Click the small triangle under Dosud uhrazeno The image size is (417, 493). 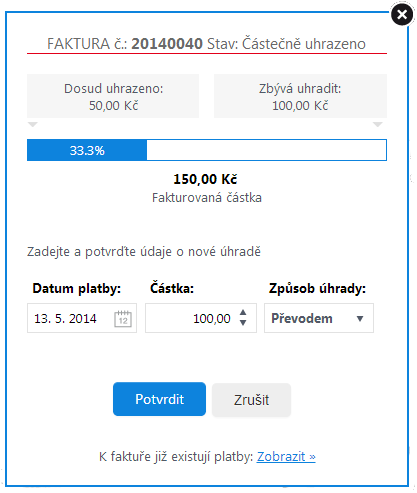[33, 125]
